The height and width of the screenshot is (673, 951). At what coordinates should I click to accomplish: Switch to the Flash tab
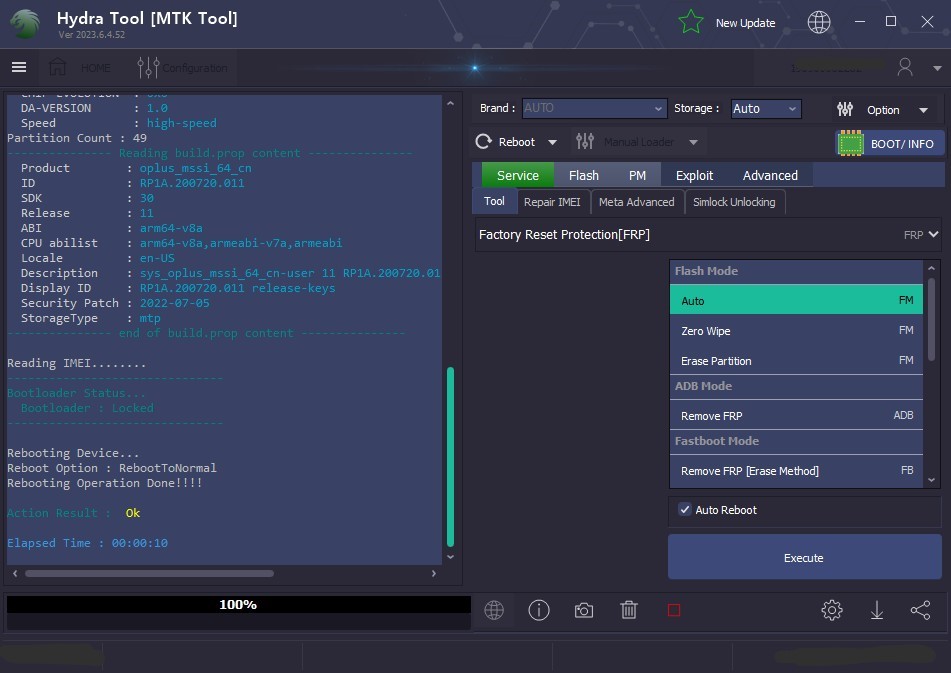click(583, 175)
